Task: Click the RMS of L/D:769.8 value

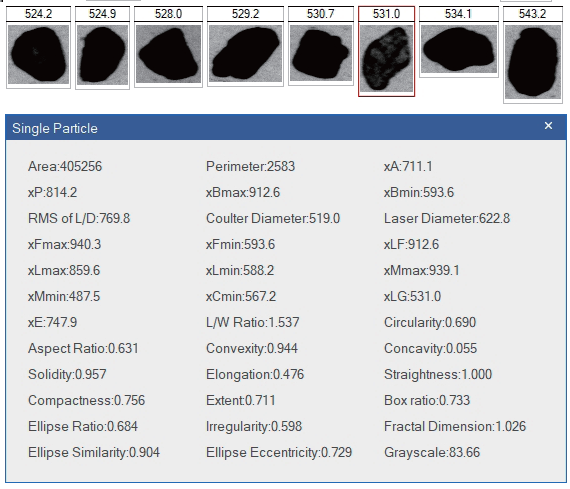Action: pyautogui.click(x=79, y=219)
